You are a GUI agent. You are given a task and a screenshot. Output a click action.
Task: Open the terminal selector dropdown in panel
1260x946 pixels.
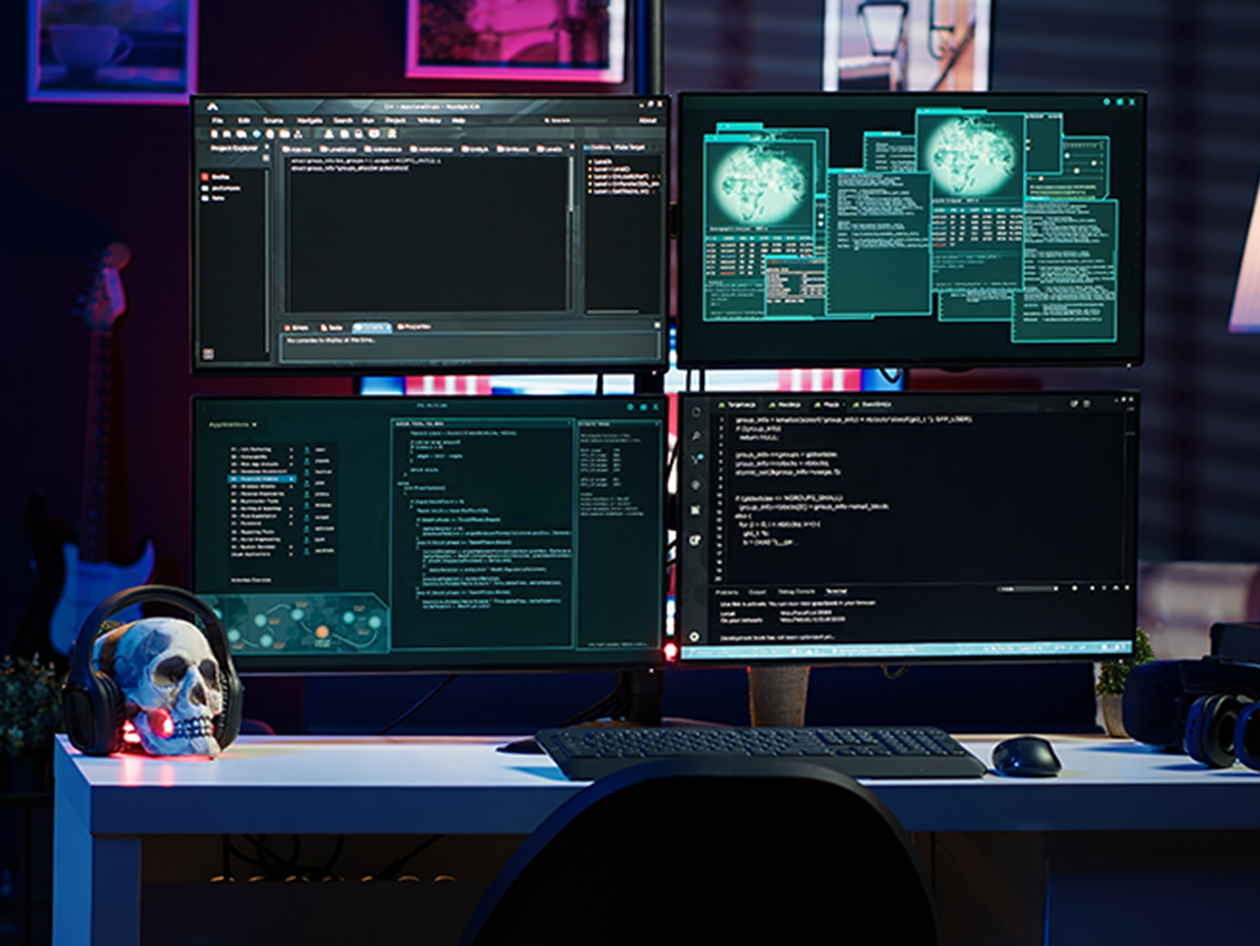(x=1027, y=589)
